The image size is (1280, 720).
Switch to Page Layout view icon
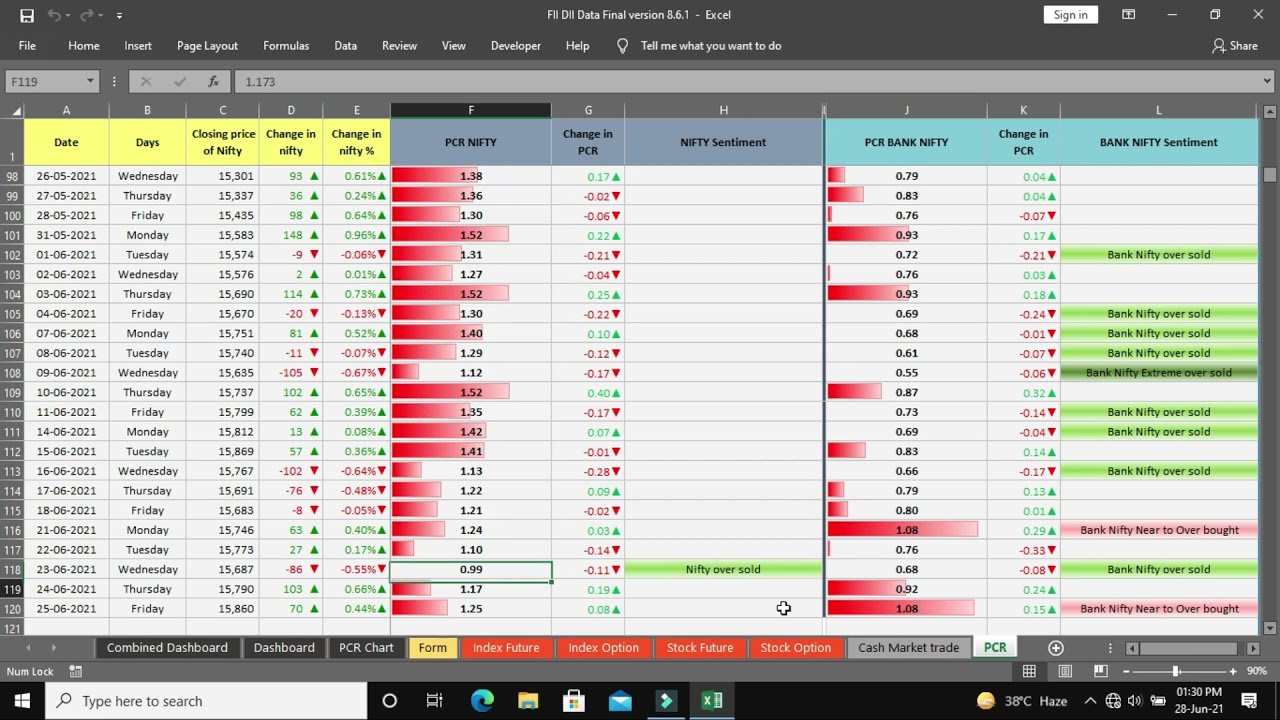pyautogui.click(x=1065, y=671)
